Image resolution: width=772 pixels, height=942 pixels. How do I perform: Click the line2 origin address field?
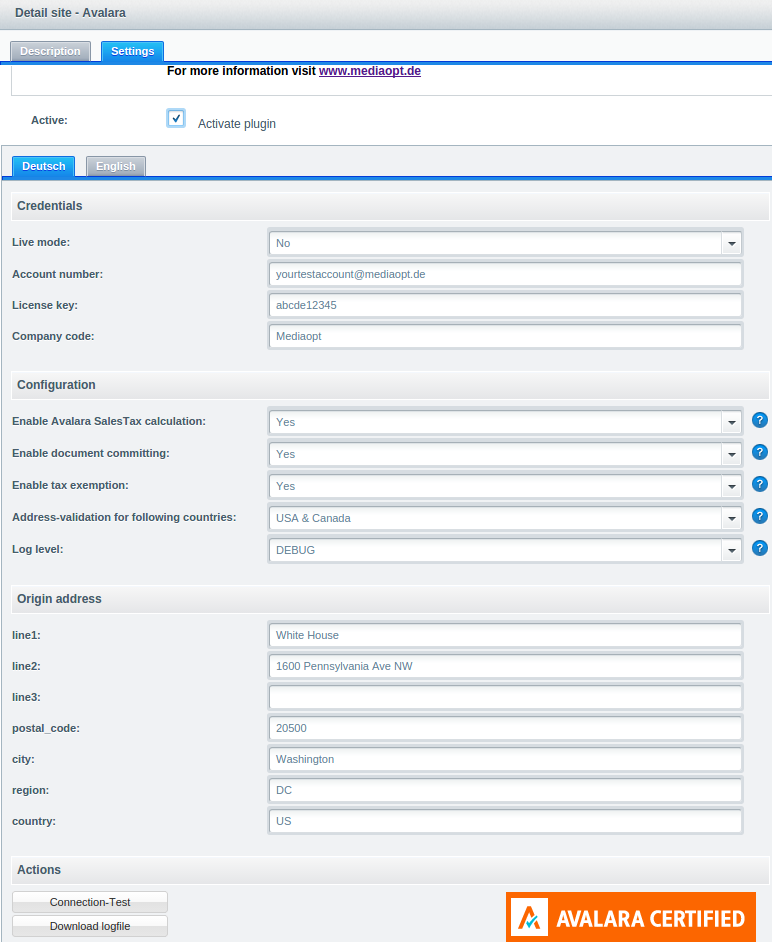coord(505,666)
